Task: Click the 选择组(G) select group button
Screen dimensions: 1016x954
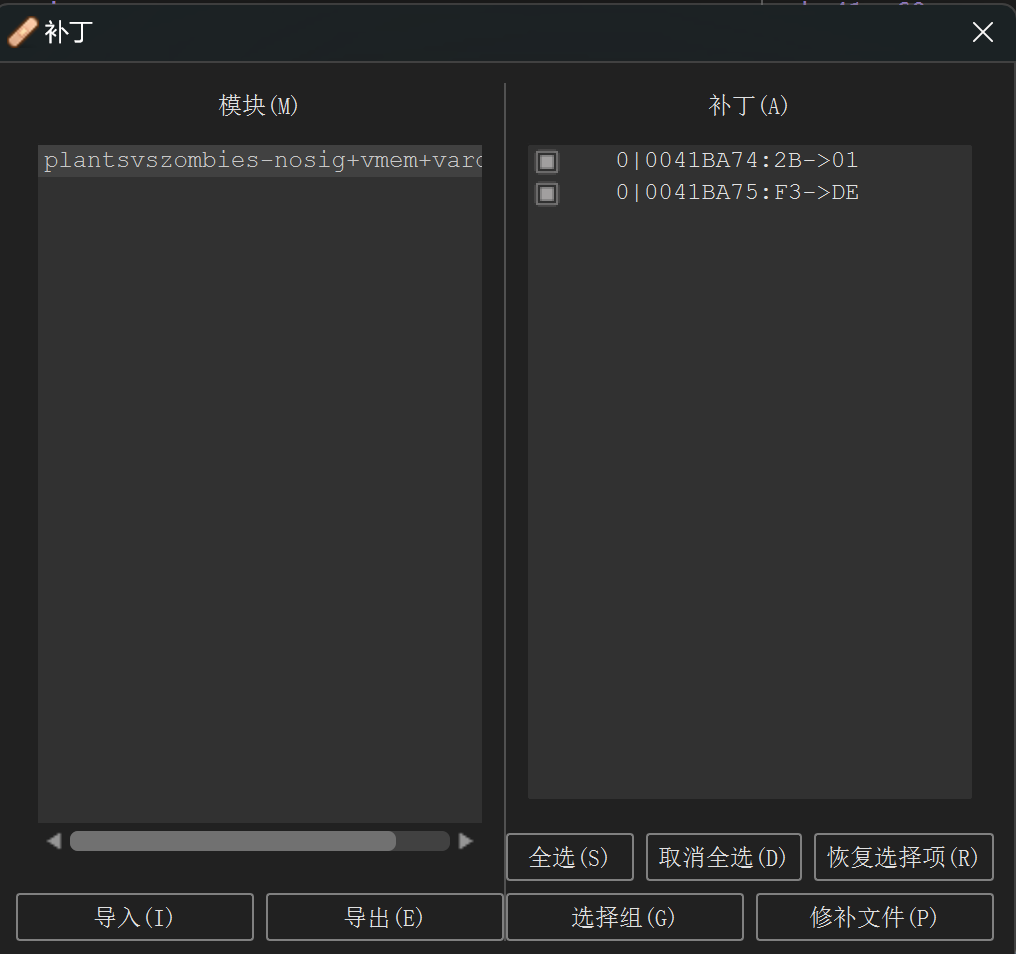Action: tap(624, 917)
